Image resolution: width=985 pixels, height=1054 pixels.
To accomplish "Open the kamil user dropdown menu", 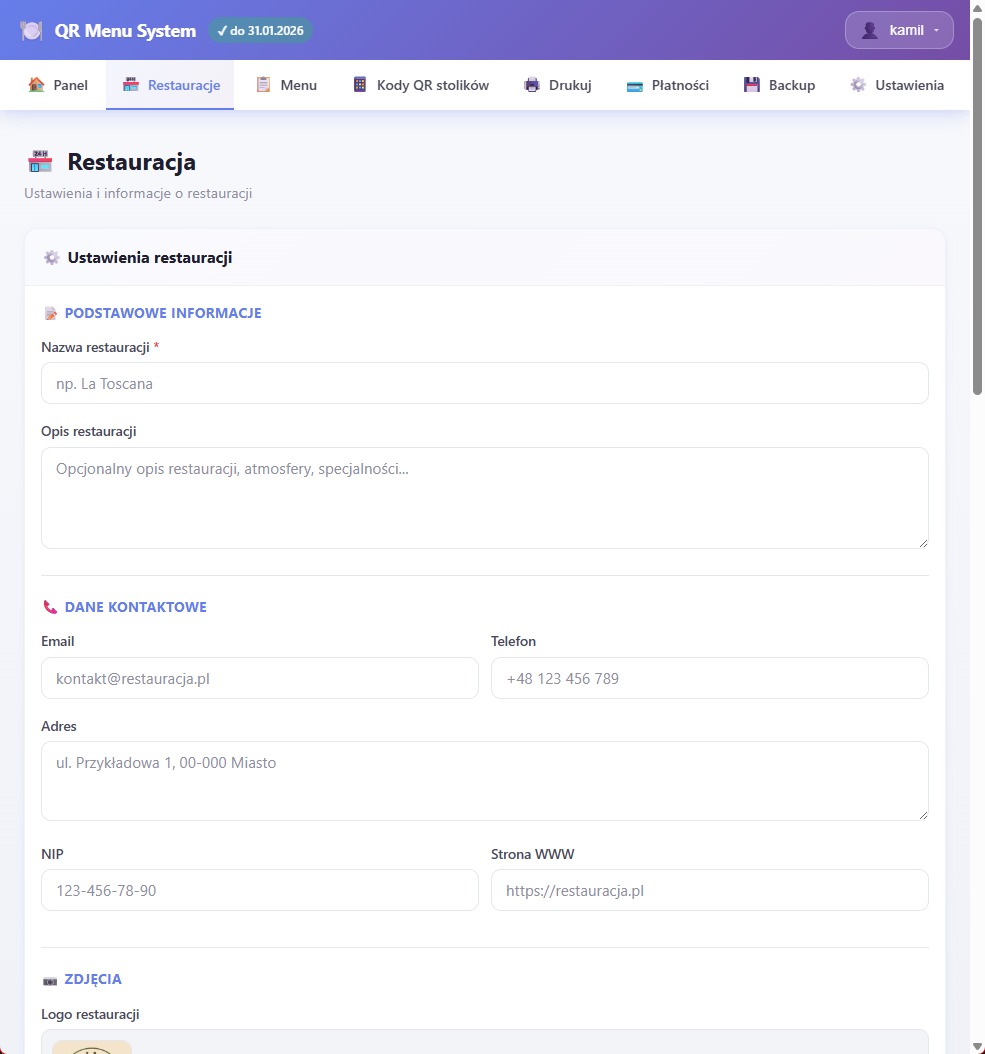I will click(x=899, y=30).
